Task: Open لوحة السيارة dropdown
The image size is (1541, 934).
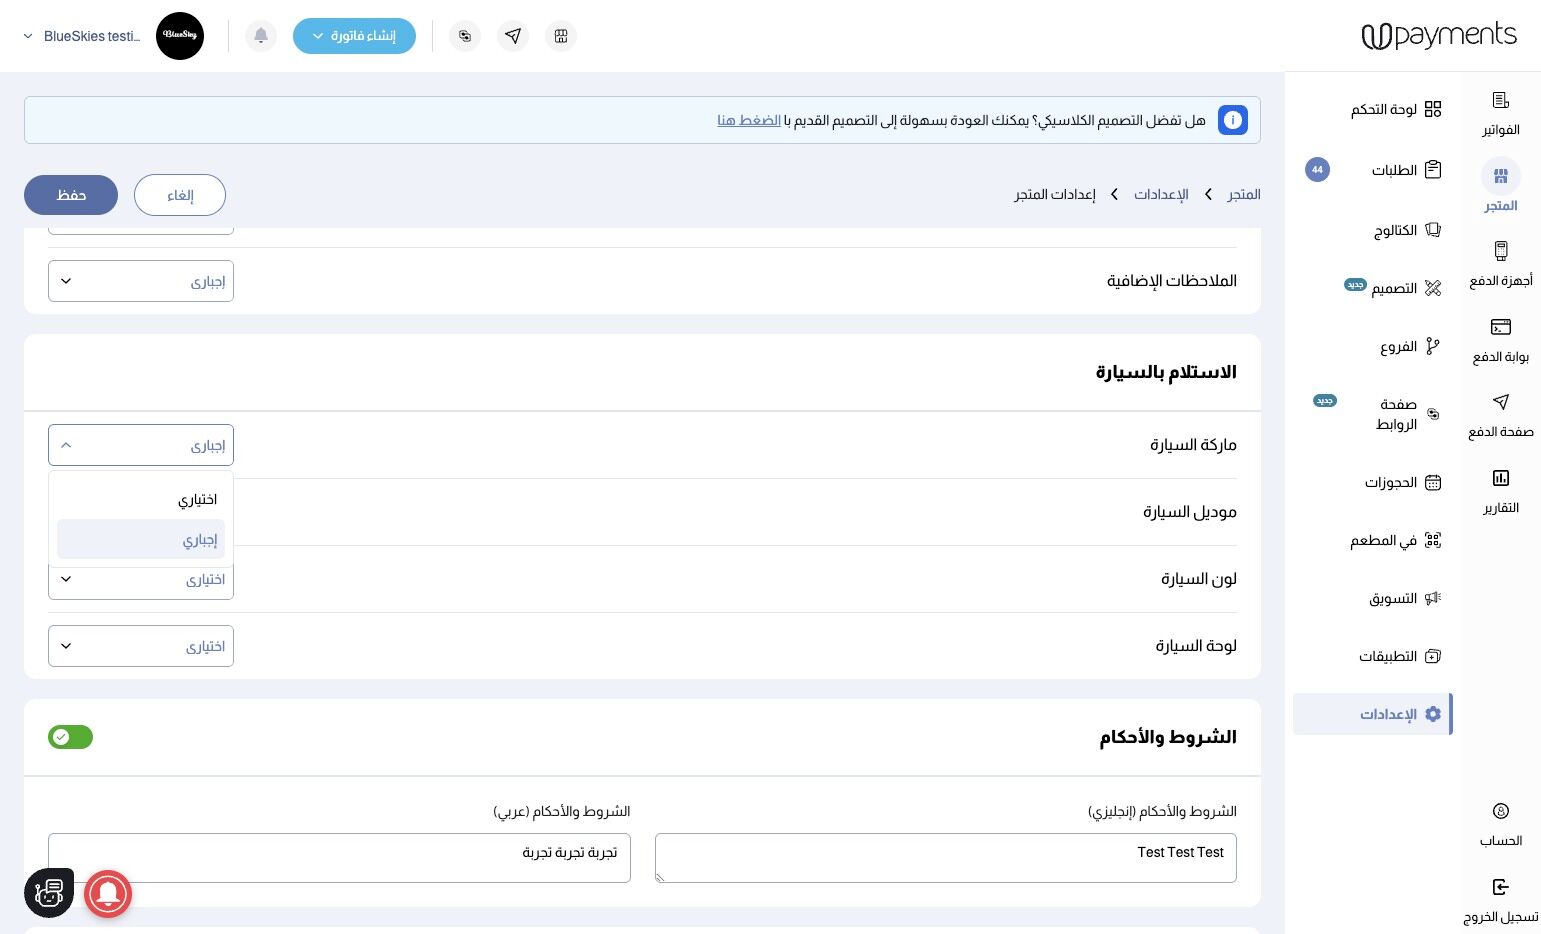Action: click(x=141, y=646)
